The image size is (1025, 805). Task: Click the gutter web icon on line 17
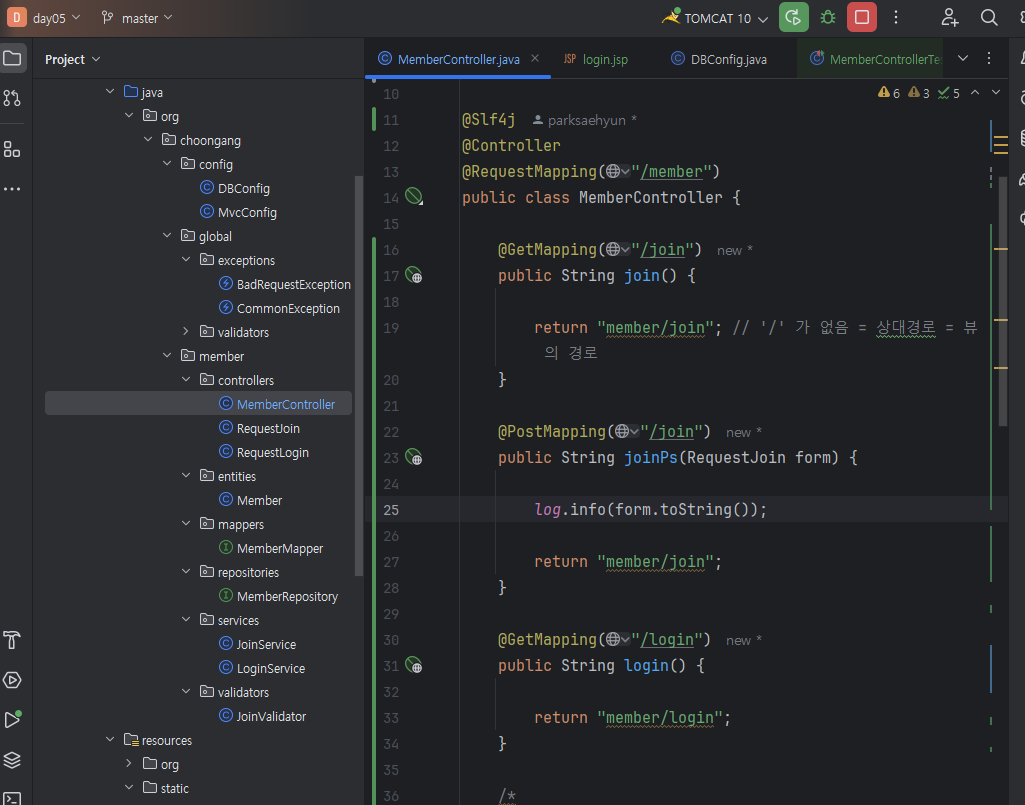point(414,275)
